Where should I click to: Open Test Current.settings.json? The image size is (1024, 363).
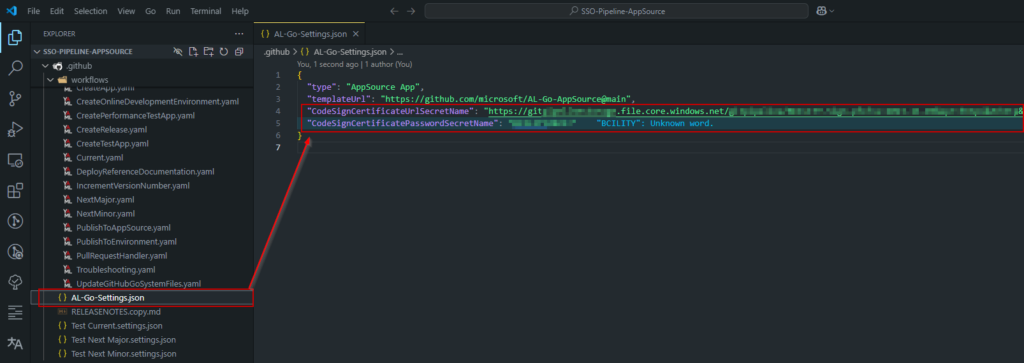117,326
